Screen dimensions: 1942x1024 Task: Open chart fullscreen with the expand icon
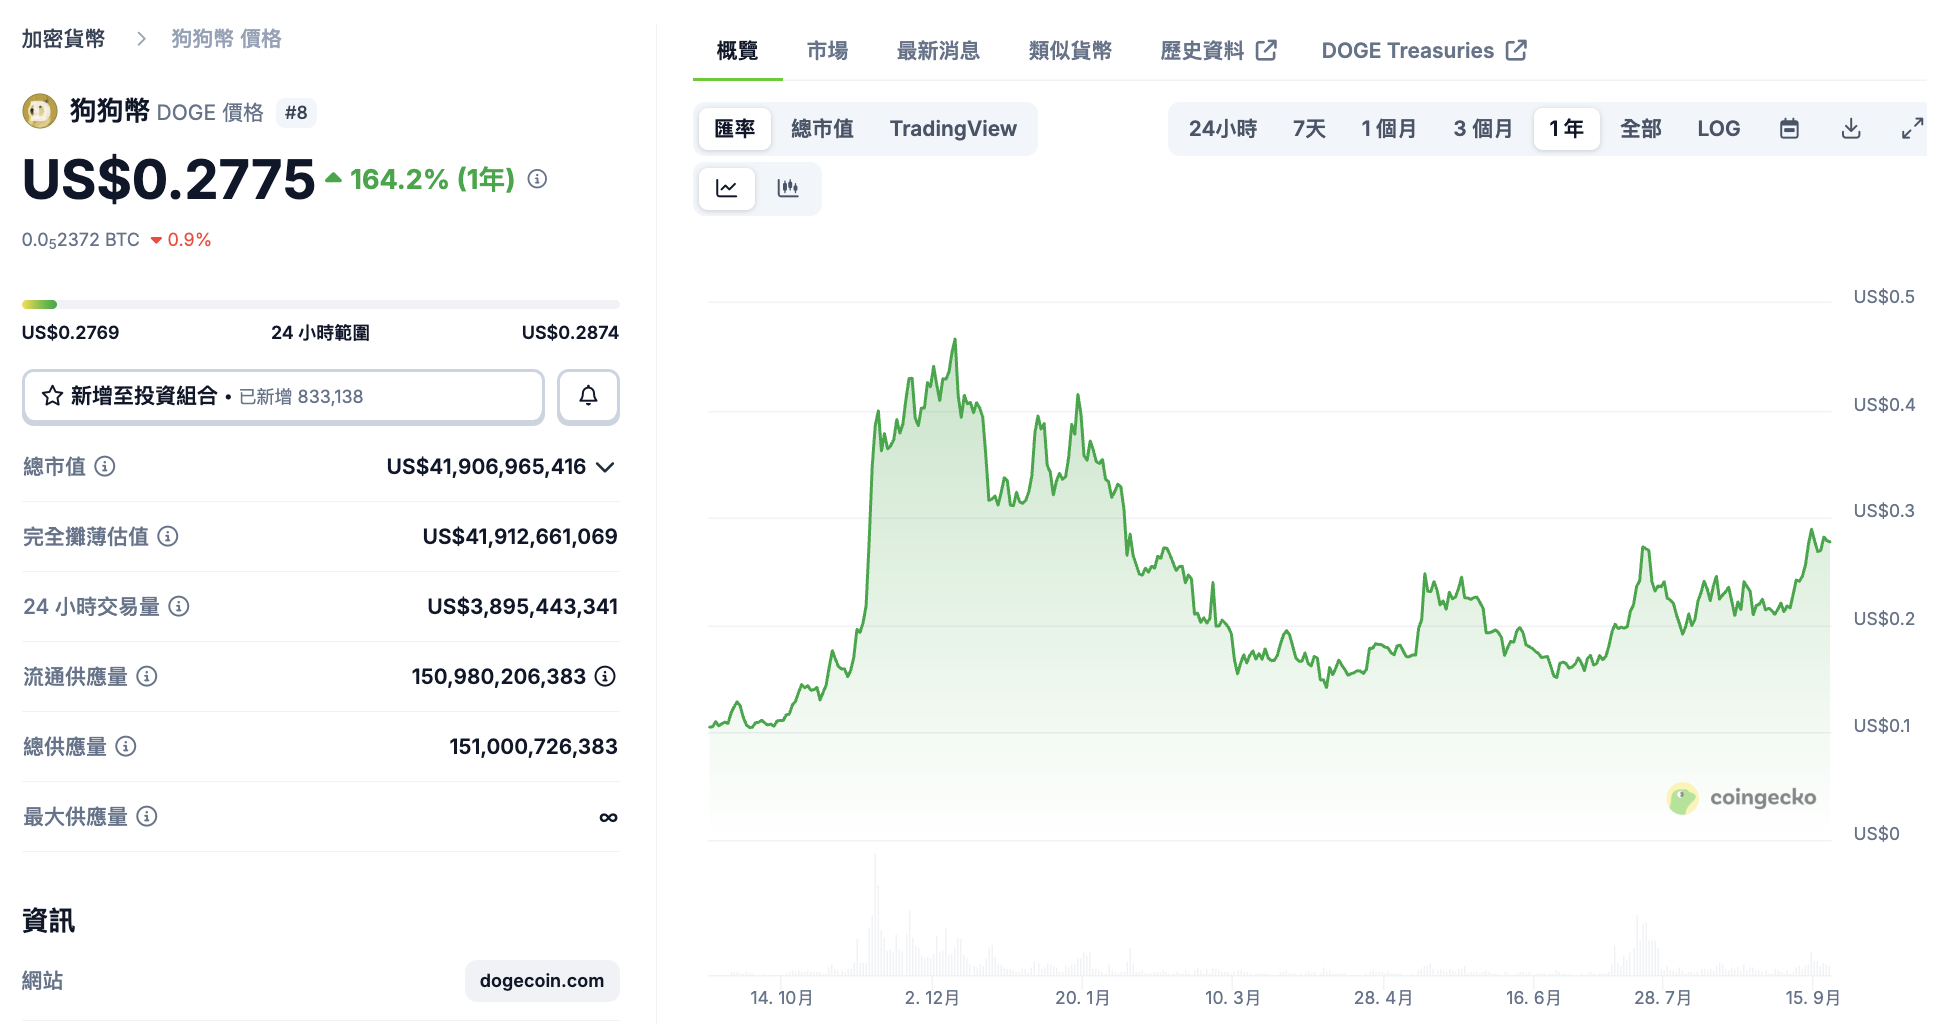(1913, 128)
